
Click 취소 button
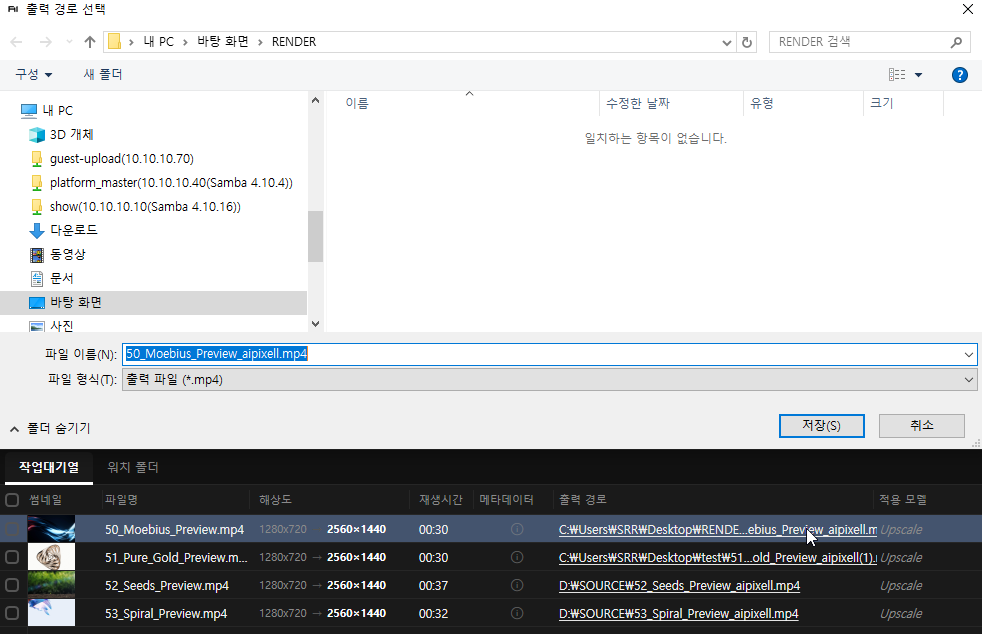921,426
